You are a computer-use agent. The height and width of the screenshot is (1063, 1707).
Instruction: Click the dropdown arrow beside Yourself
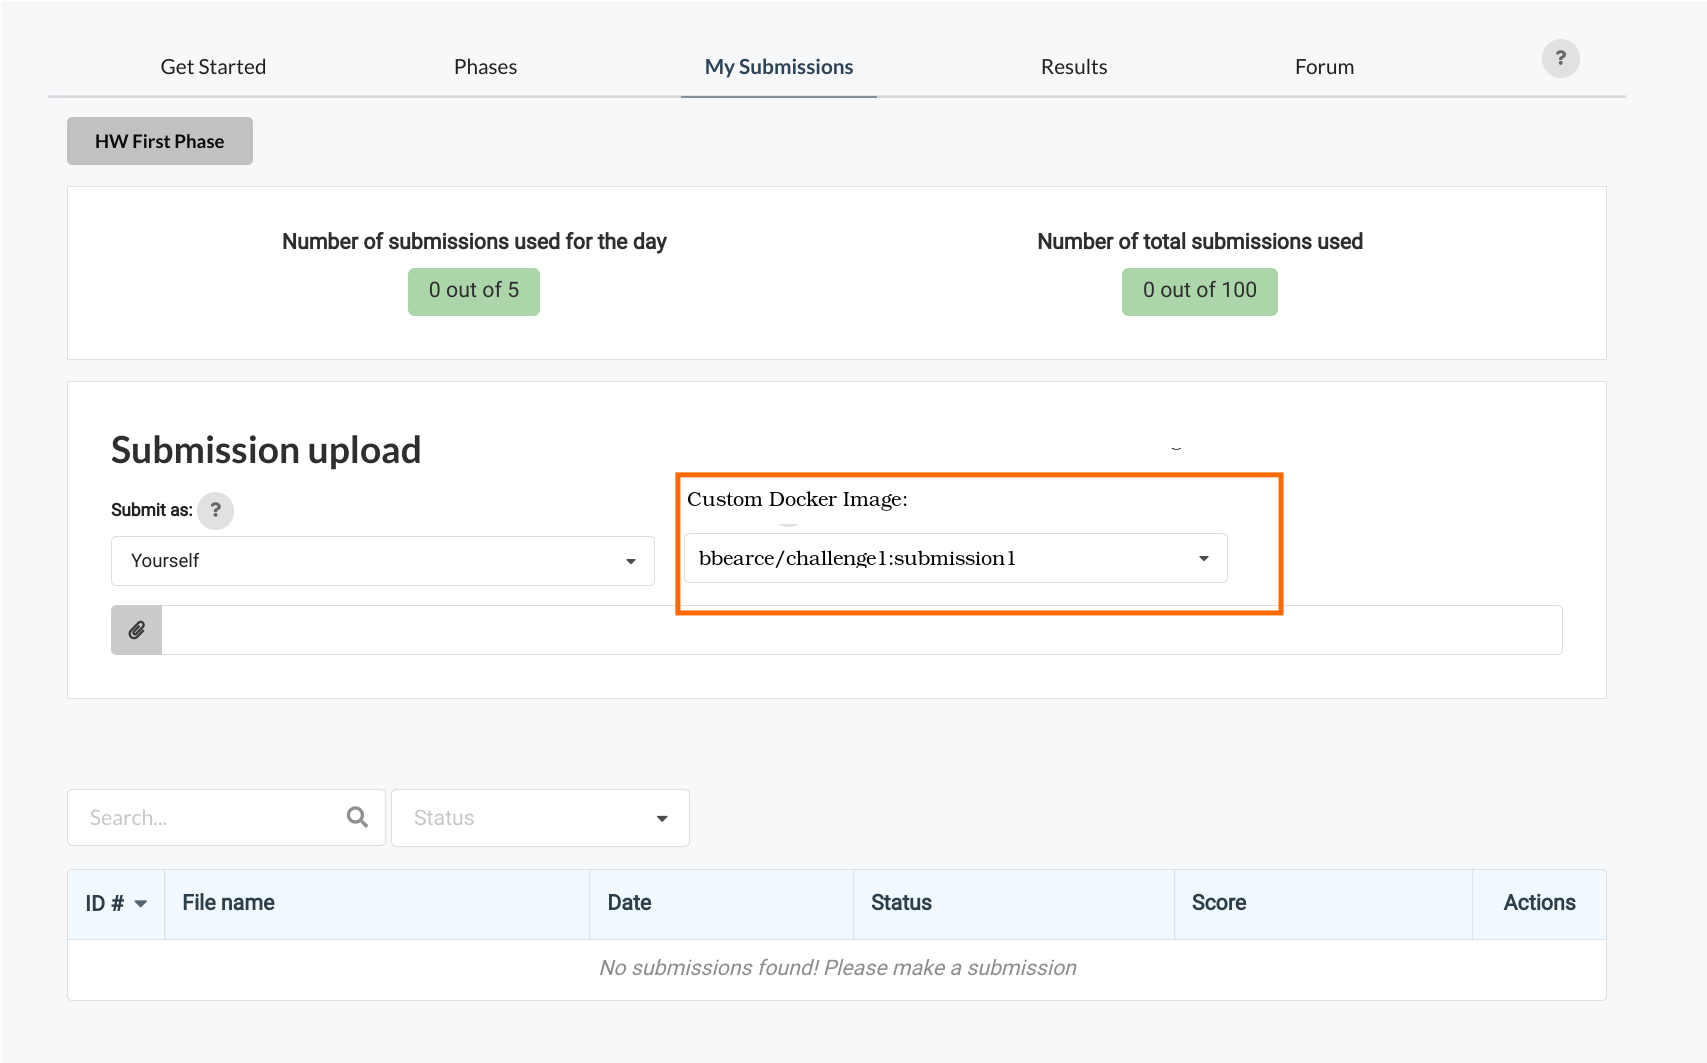(632, 561)
